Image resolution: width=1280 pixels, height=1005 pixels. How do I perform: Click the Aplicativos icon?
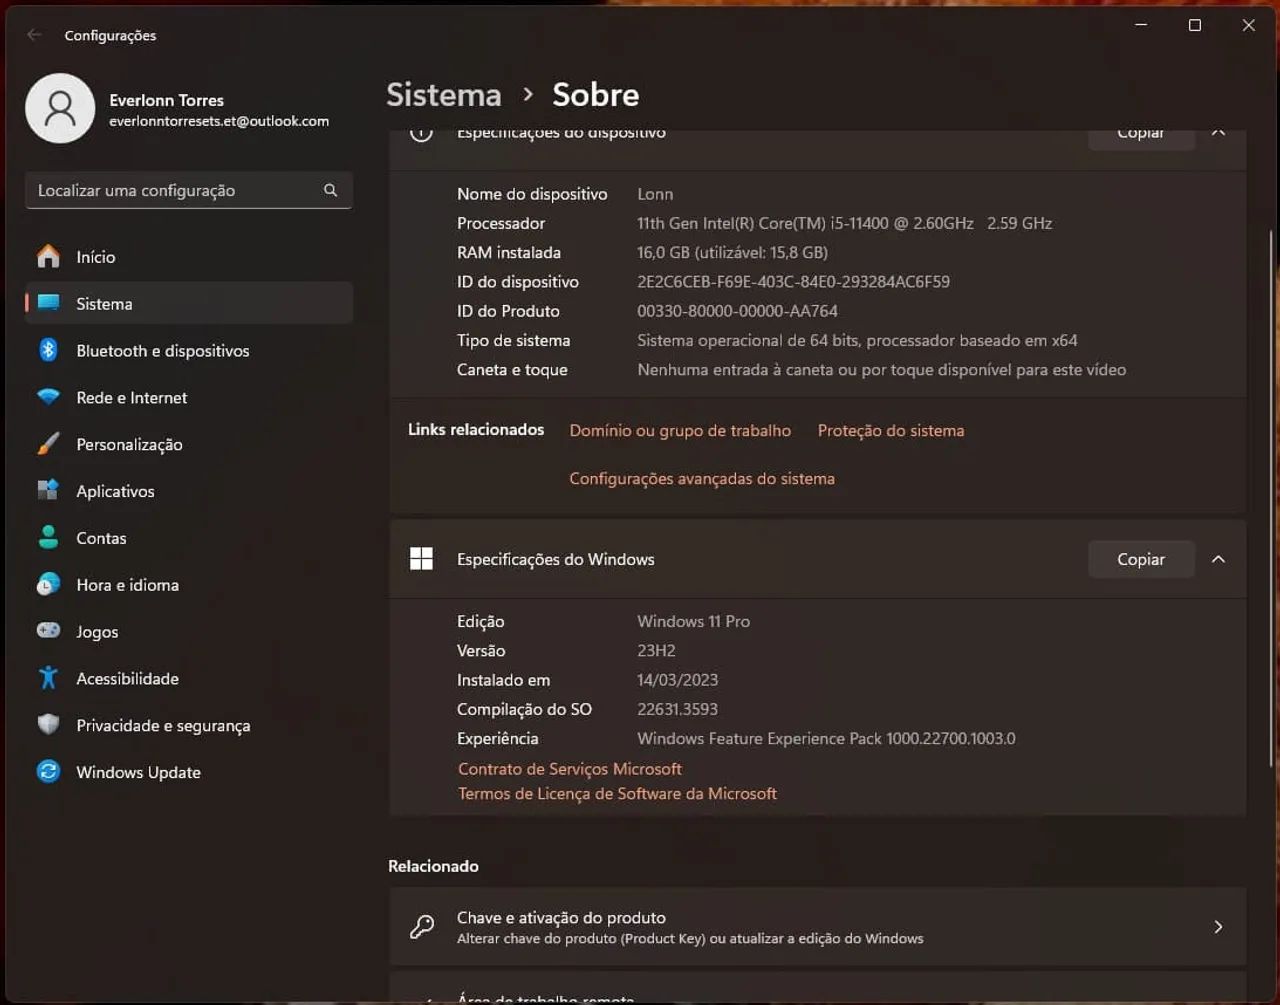point(48,490)
